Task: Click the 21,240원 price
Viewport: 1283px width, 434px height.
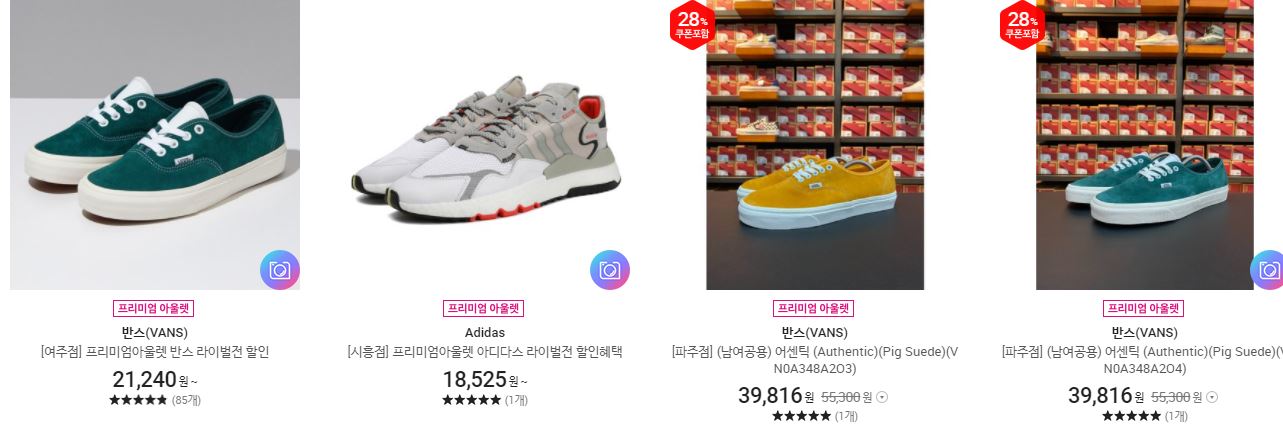Action: [155, 380]
